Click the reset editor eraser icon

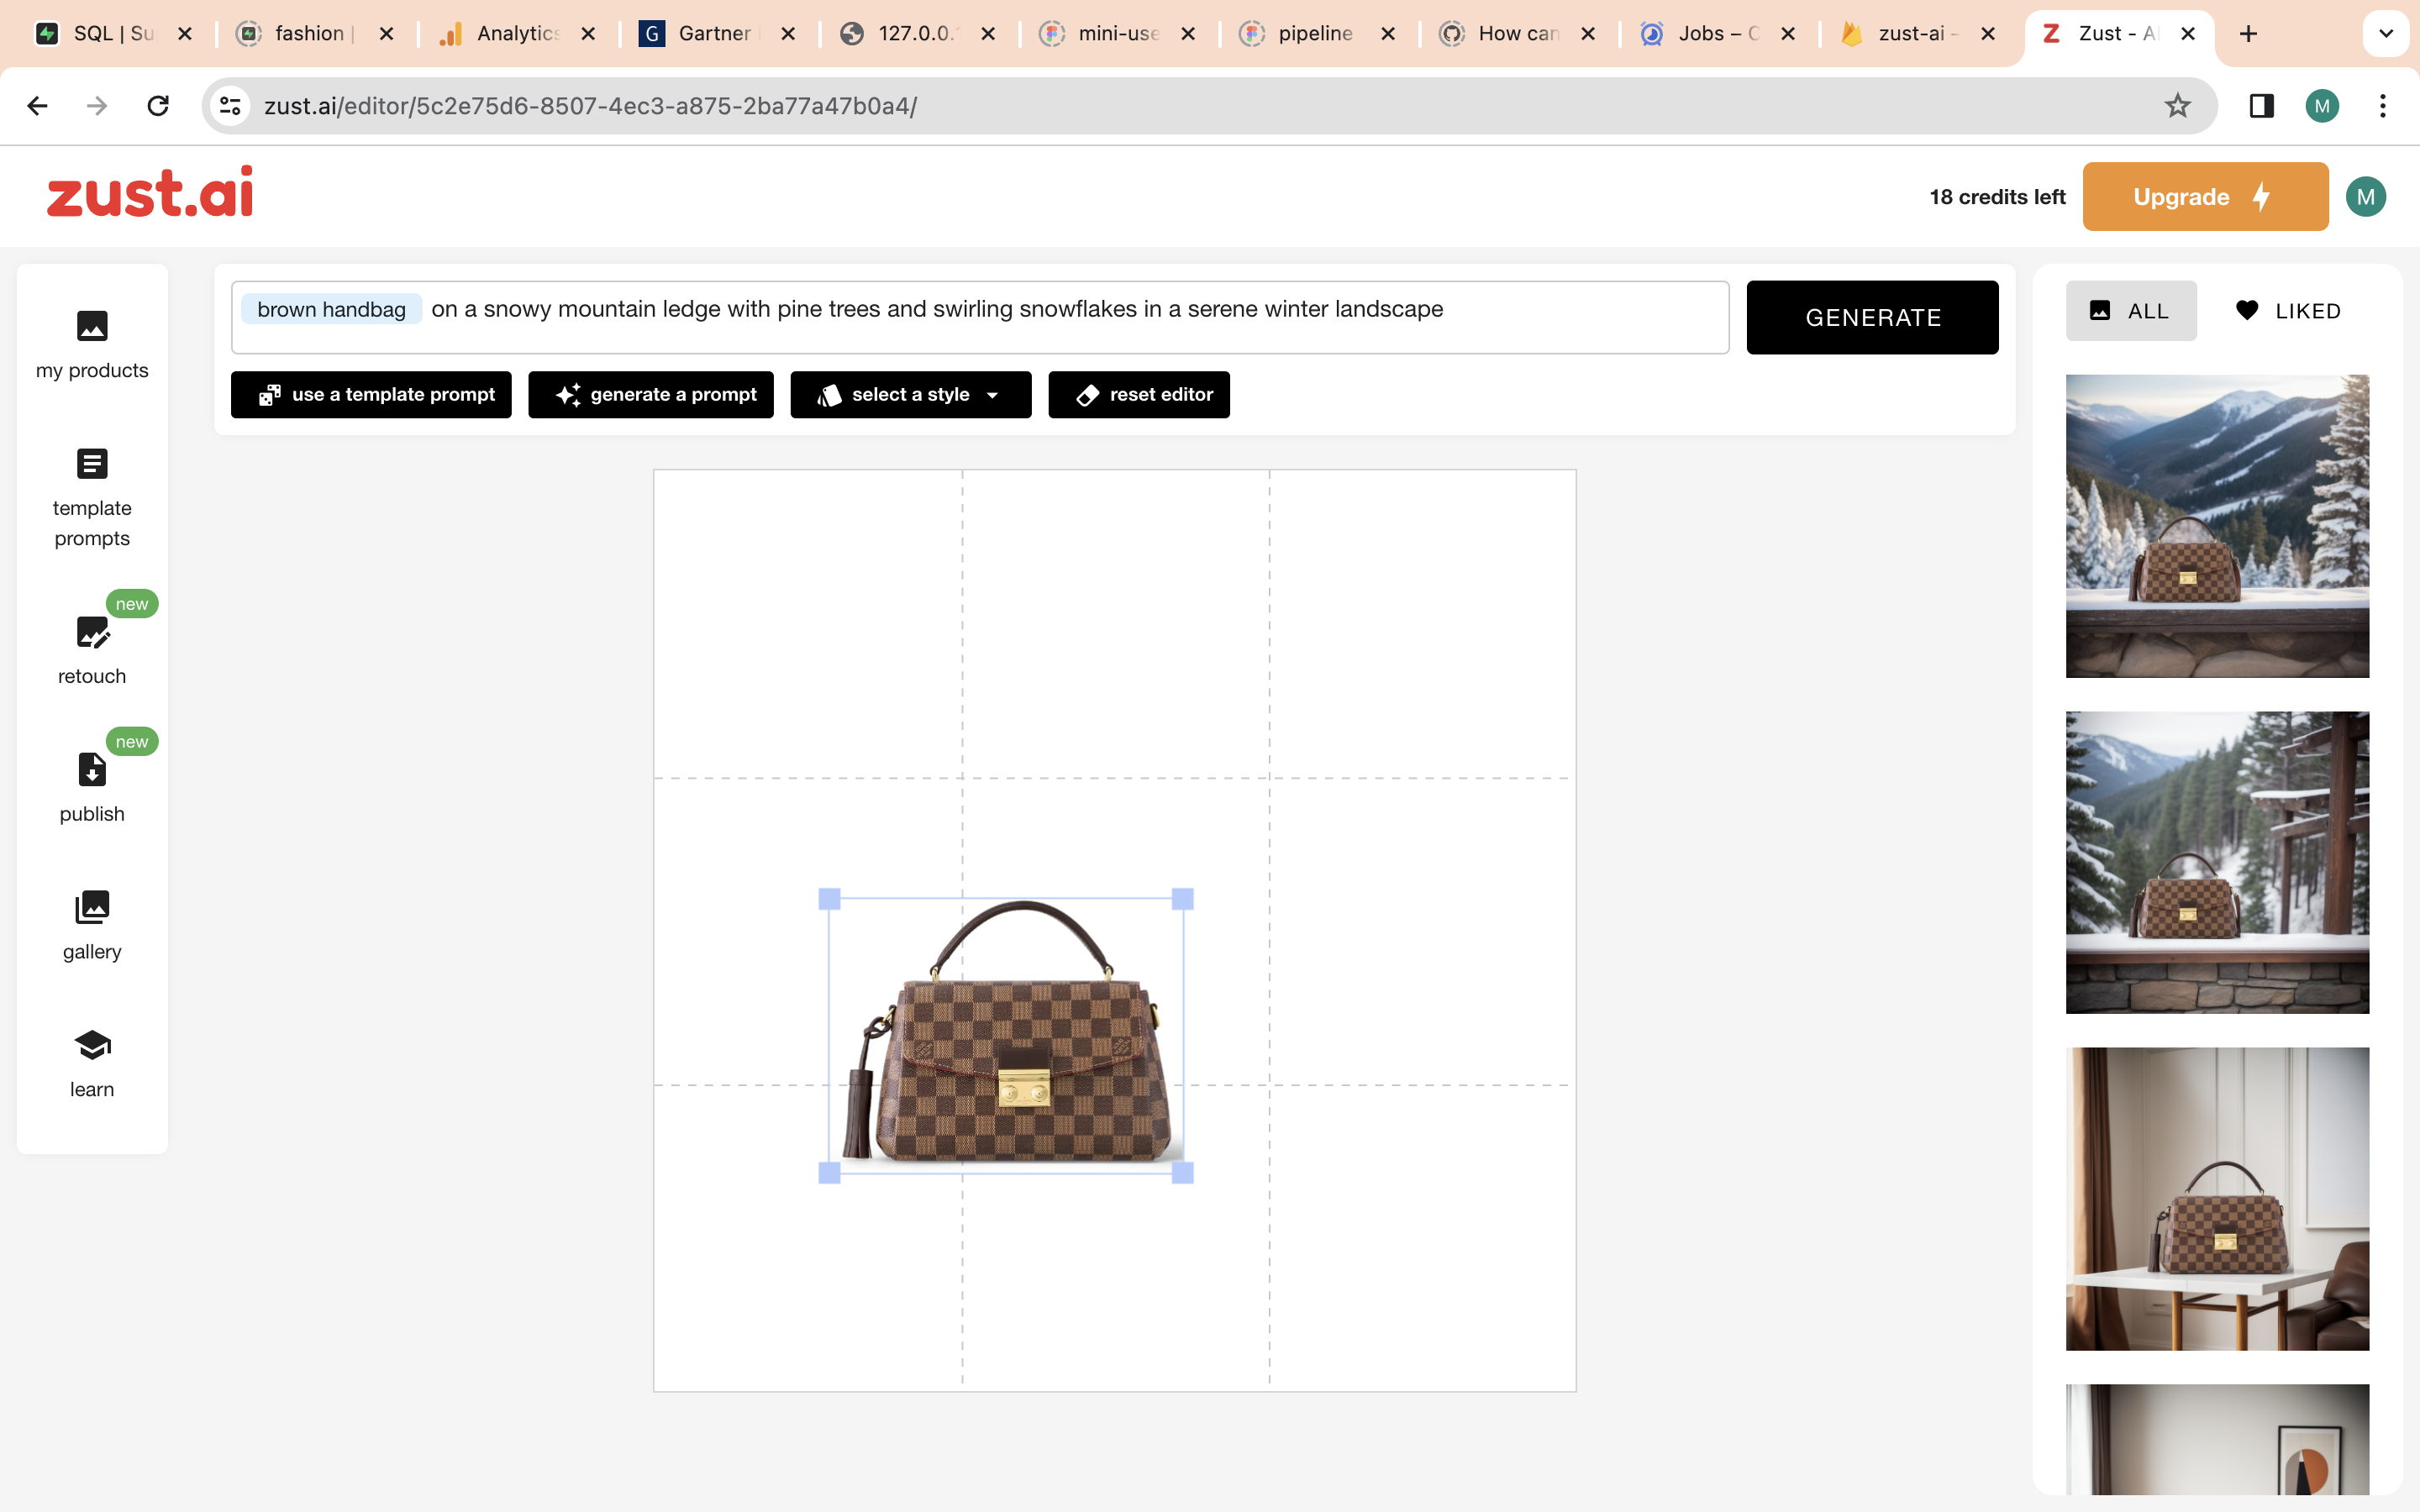coord(1089,394)
